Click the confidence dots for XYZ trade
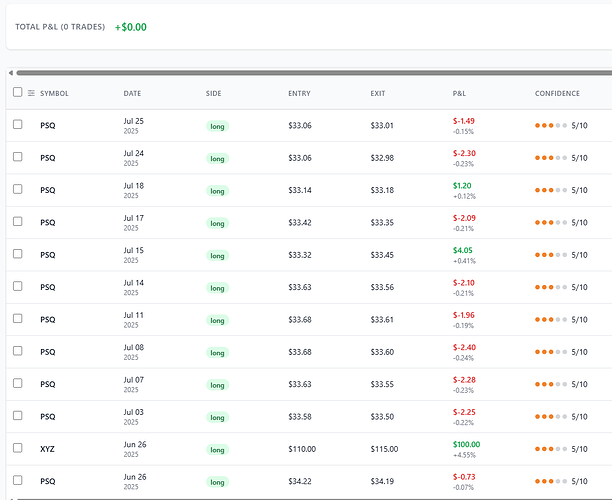612x500 pixels. 550,448
